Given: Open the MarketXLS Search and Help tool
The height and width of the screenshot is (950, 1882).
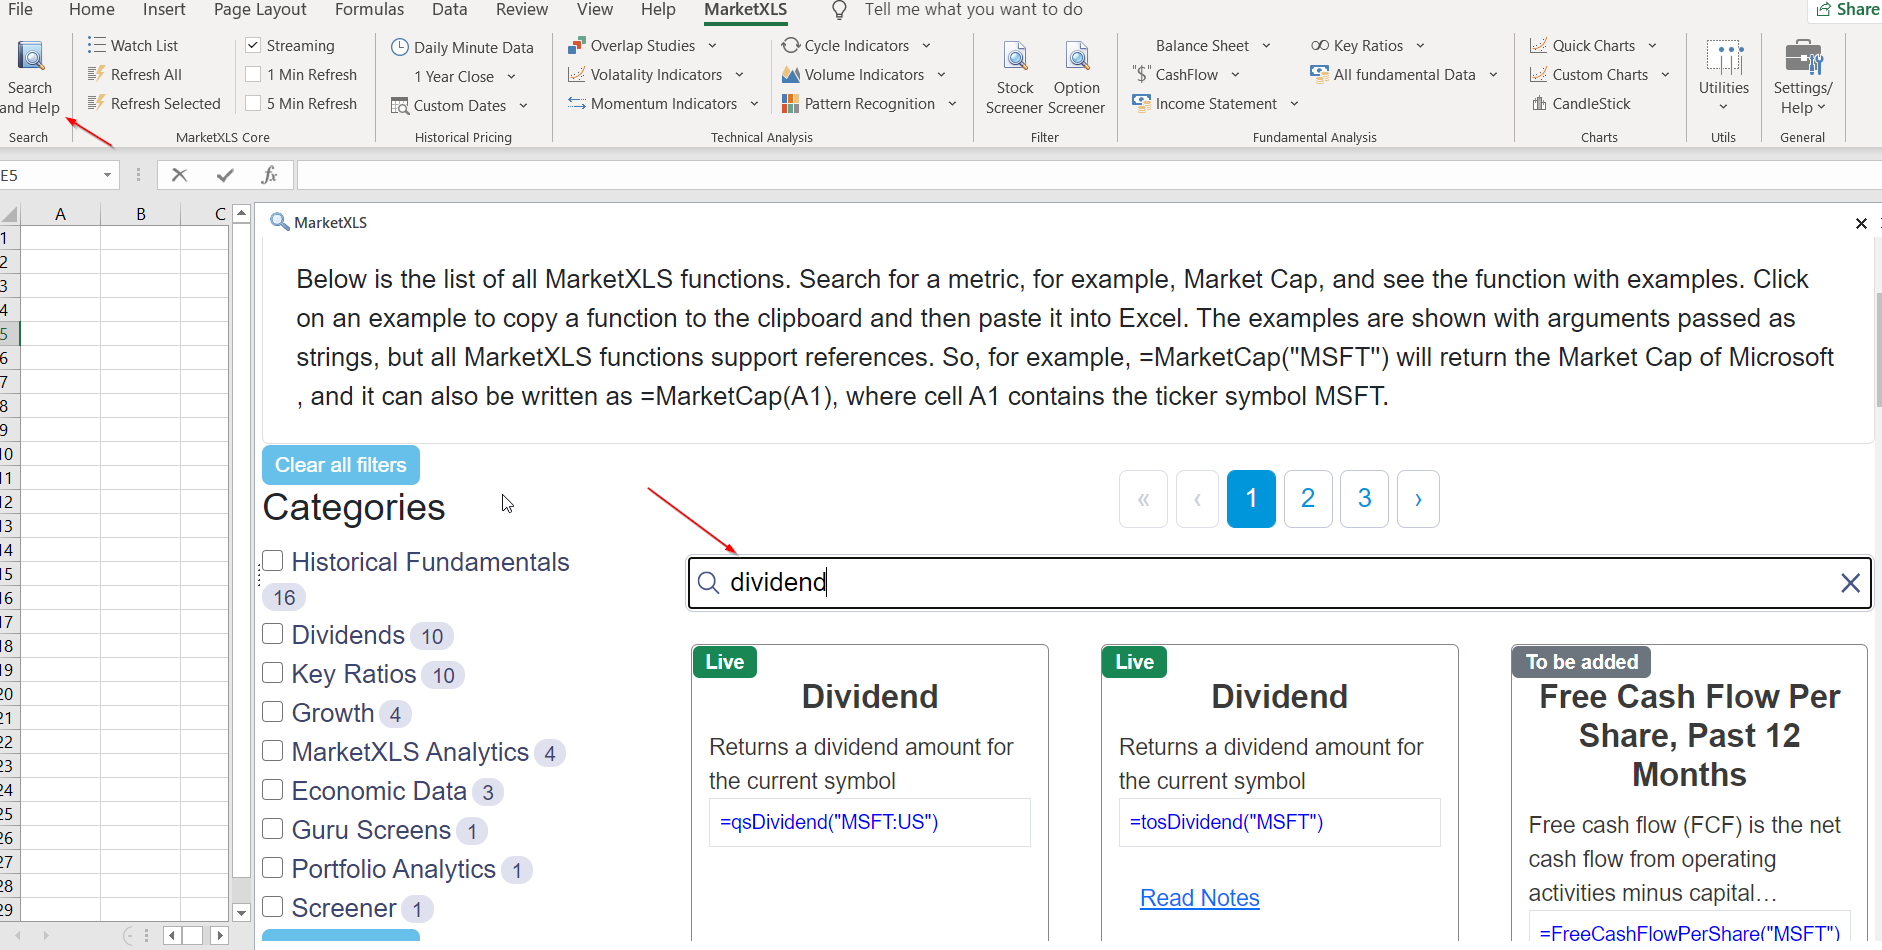Looking at the screenshot, I should coord(30,70).
